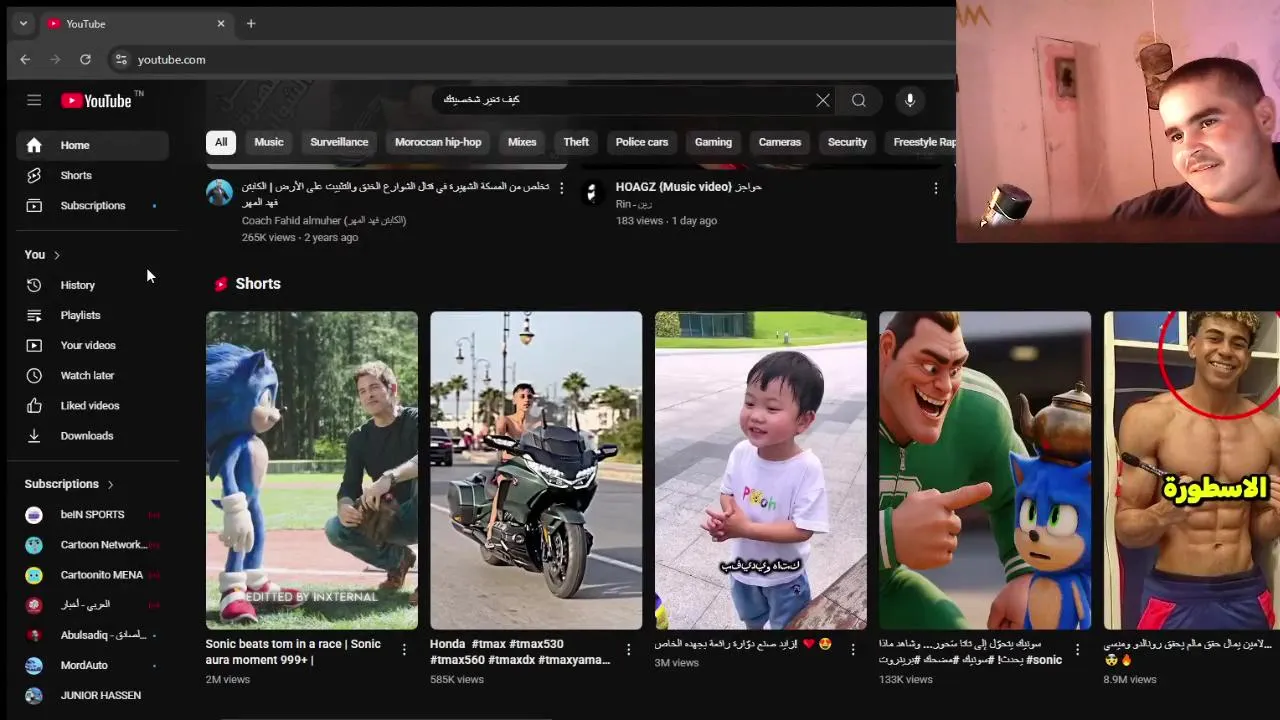Image resolution: width=1280 pixels, height=720 pixels.
Task: Play the Sonic teapot animated short
Action: [985, 470]
